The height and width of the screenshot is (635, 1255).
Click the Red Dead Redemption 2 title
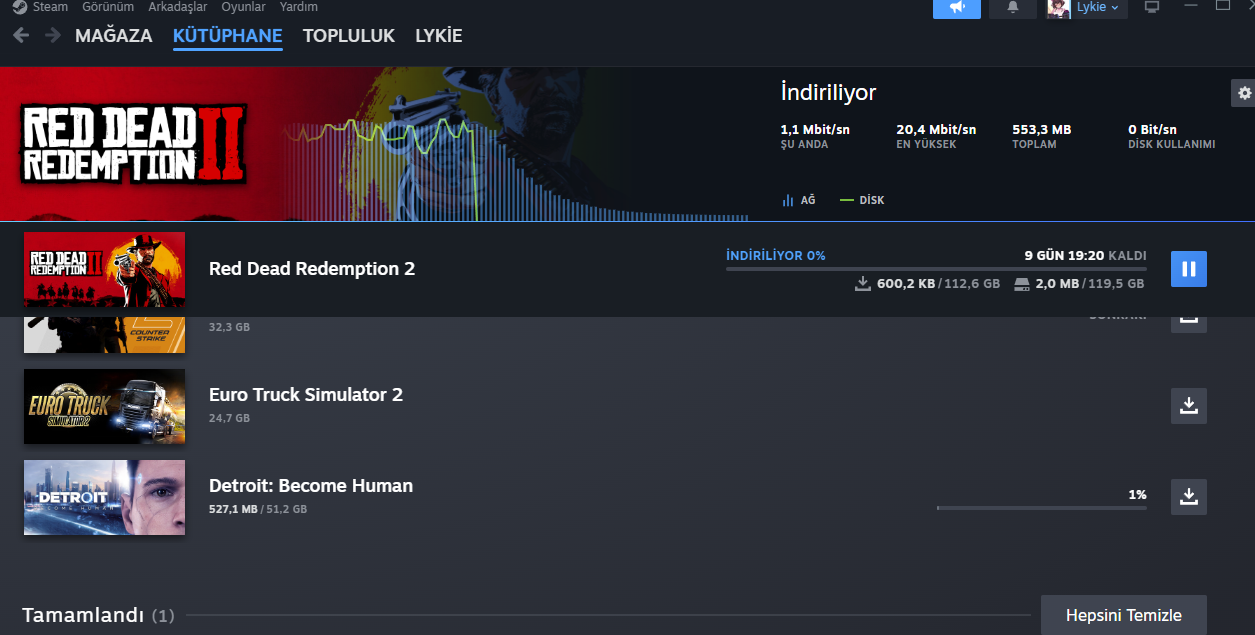(x=312, y=269)
